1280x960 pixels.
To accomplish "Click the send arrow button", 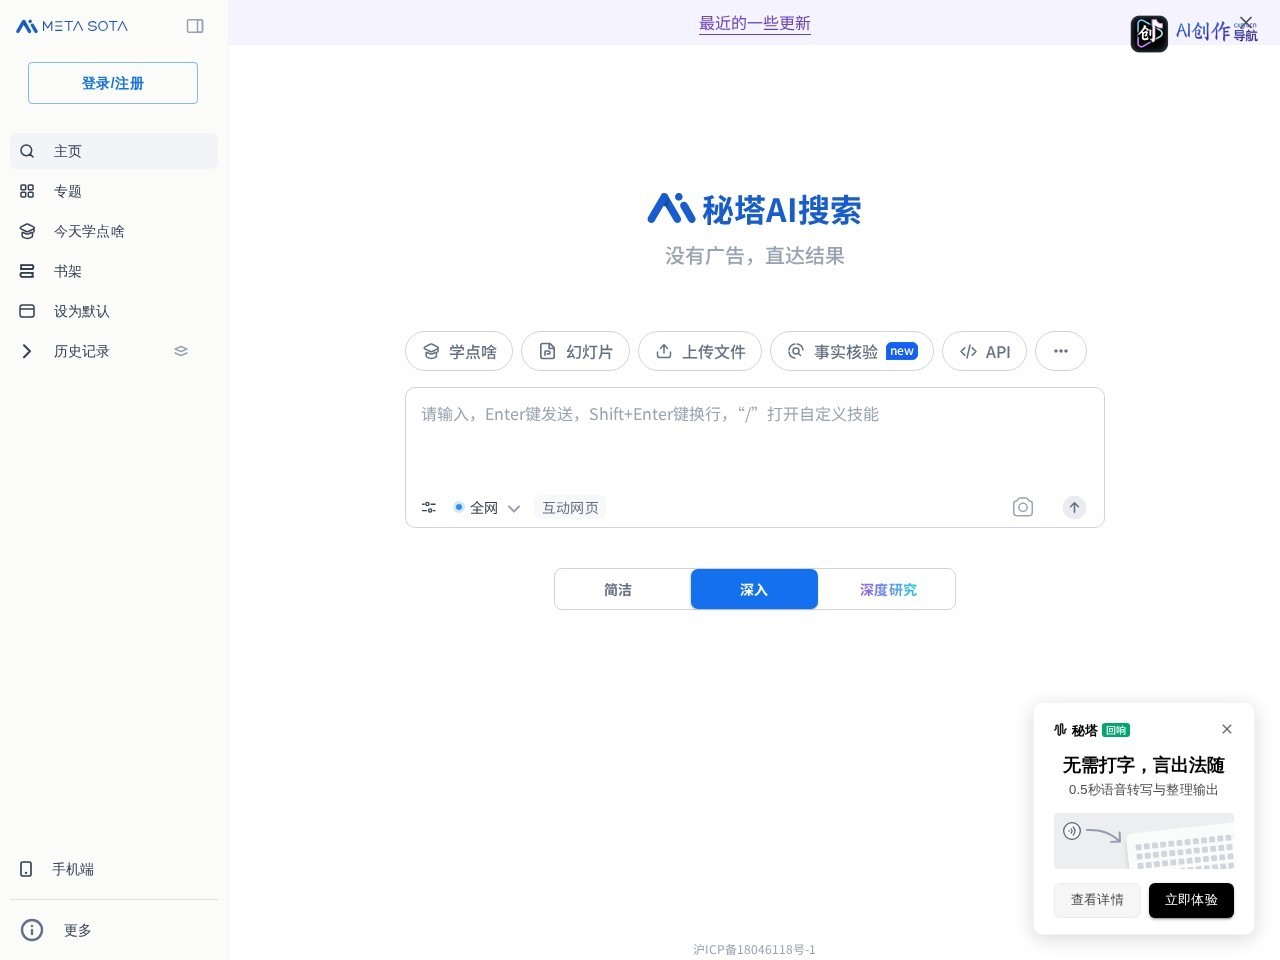I will [x=1074, y=507].
